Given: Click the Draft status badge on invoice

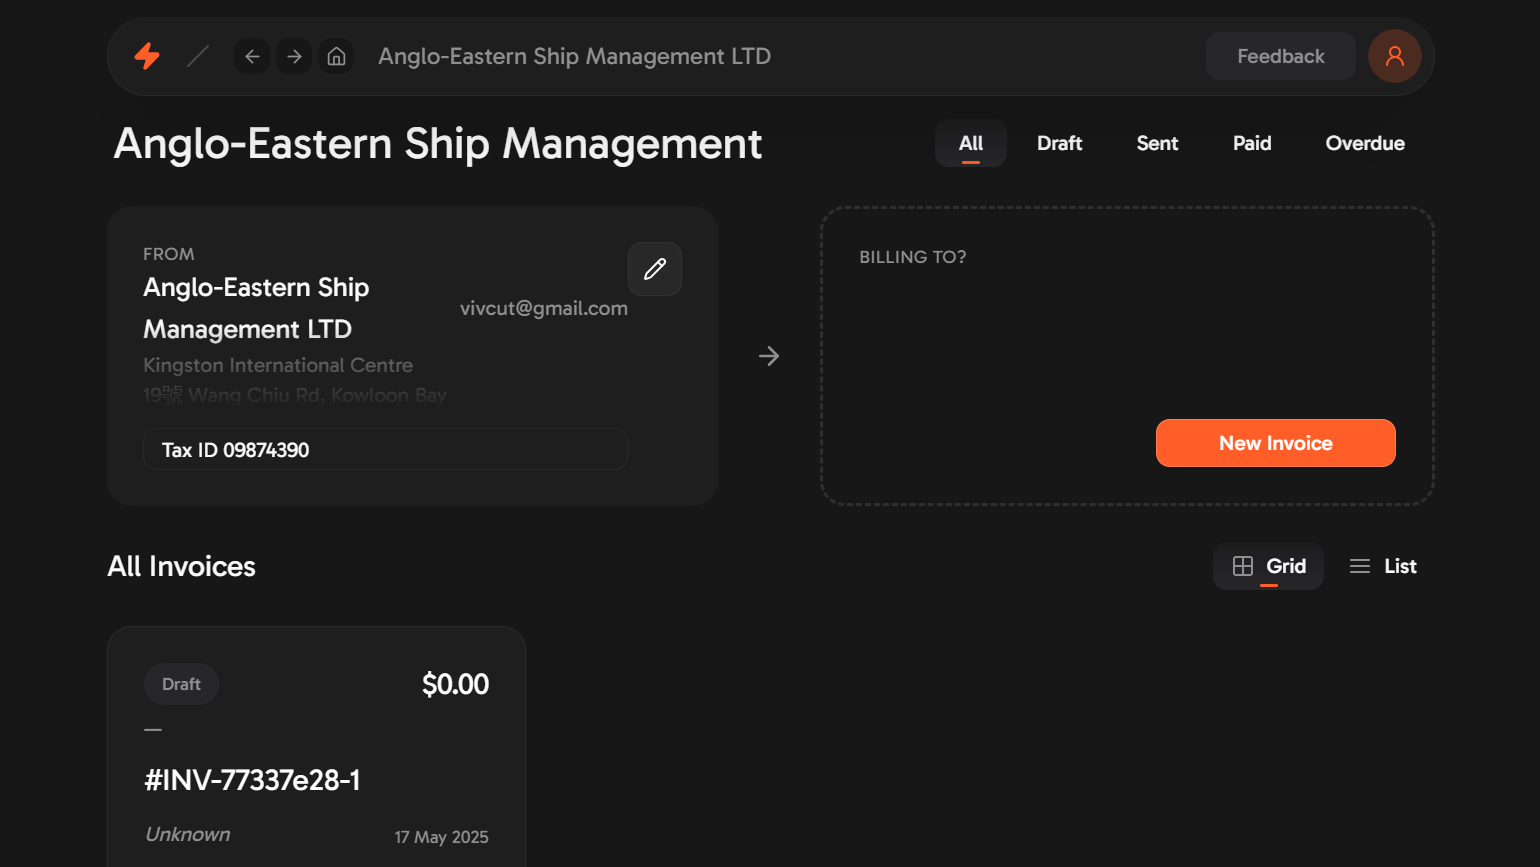Looking at the screenshot, I should pos(181,684).
